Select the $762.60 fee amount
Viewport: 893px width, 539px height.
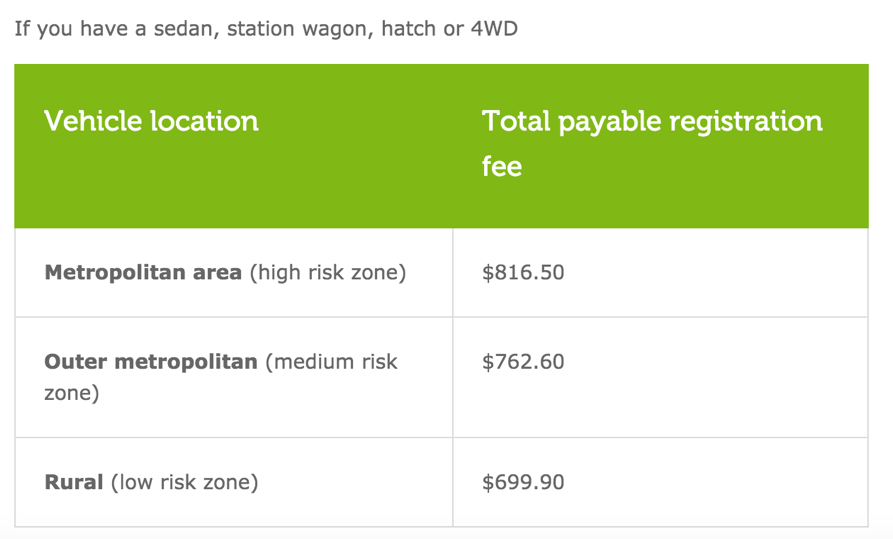523,362
